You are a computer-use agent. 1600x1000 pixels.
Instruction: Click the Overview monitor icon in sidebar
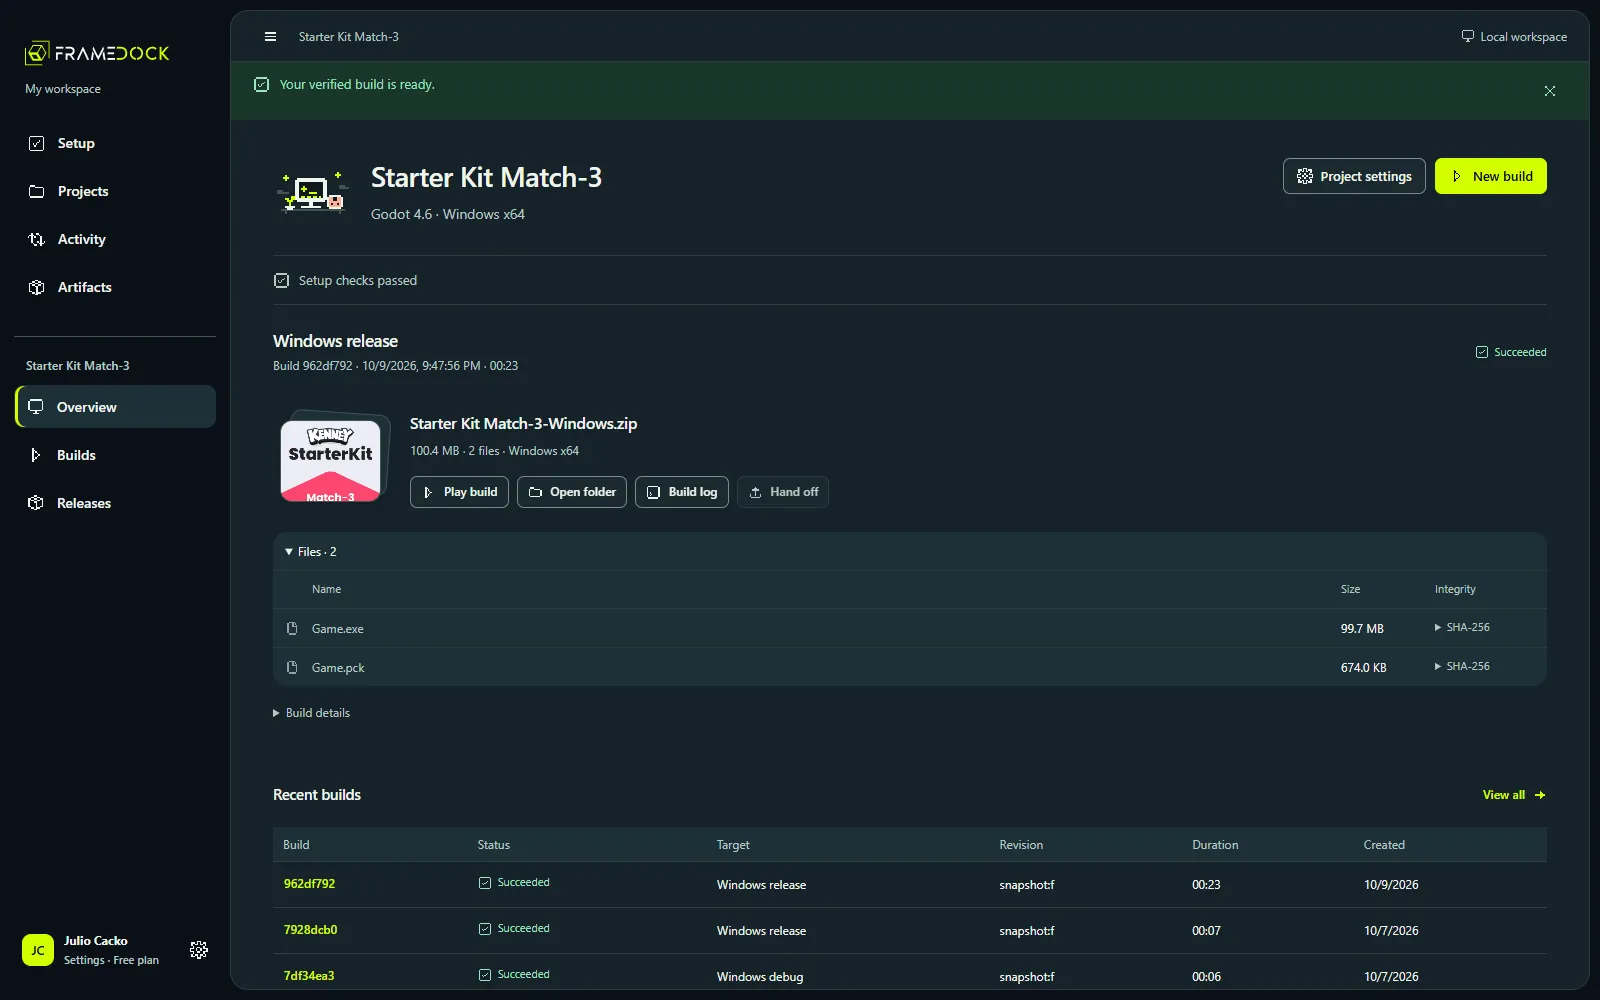coord(36,407)
